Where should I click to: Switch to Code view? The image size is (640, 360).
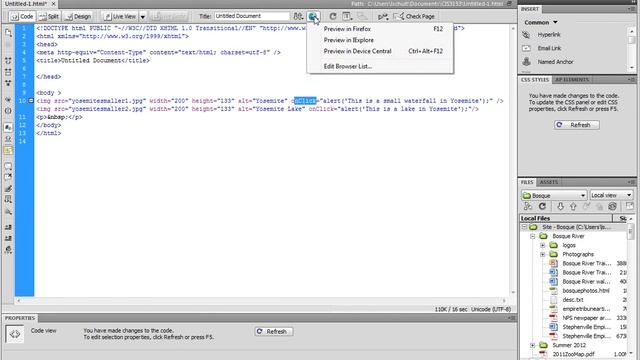[x=22, y=16]
